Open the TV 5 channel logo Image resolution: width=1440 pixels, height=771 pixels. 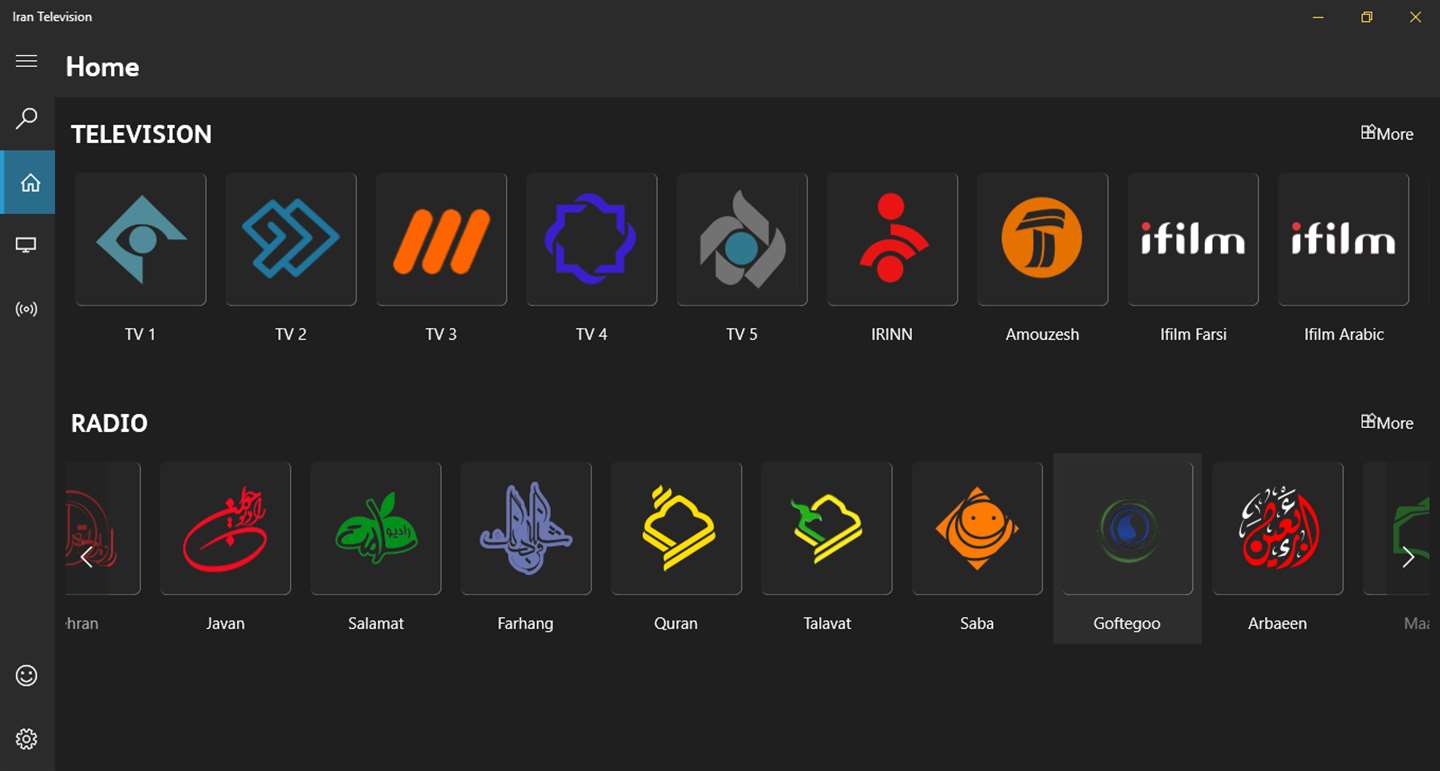tap(742, 239)
